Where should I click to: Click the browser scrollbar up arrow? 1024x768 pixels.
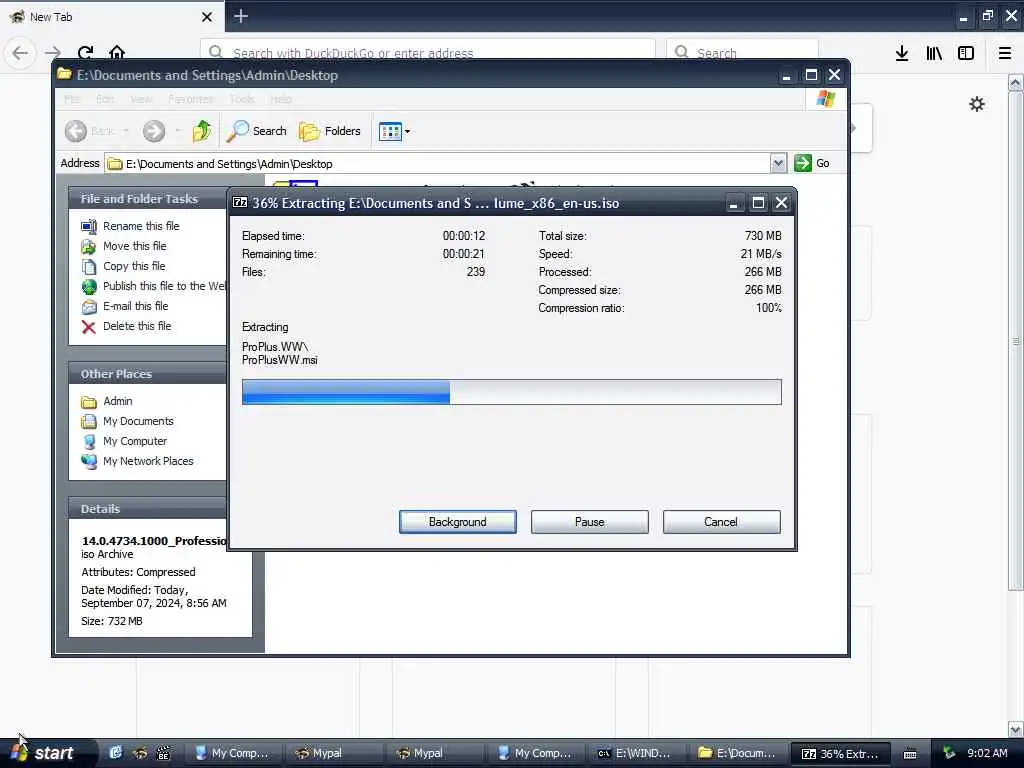[x=1015, y=83]
